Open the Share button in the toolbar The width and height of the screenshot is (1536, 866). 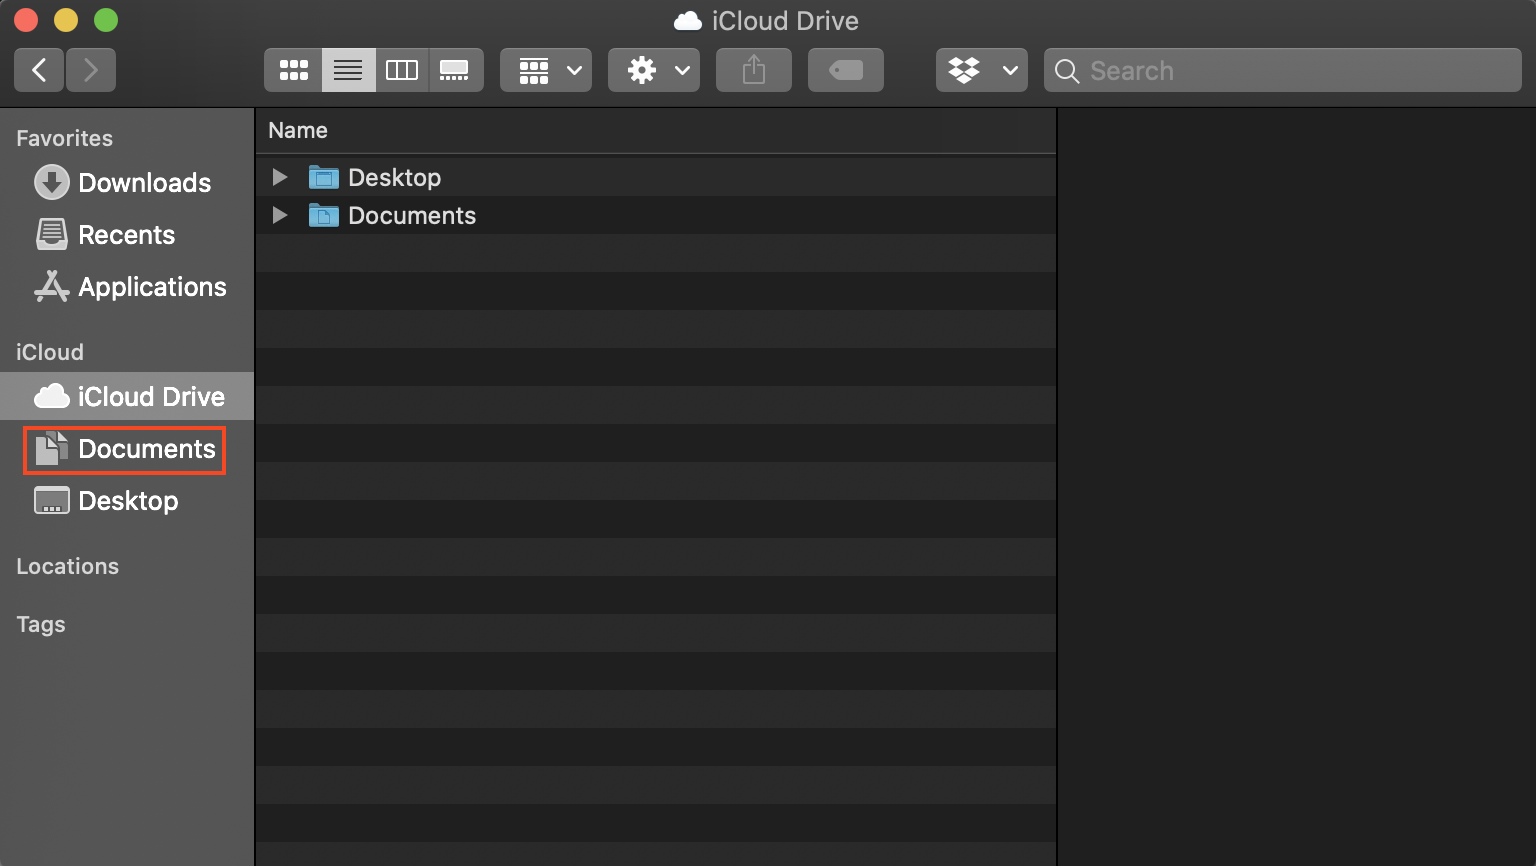(753, 70)
